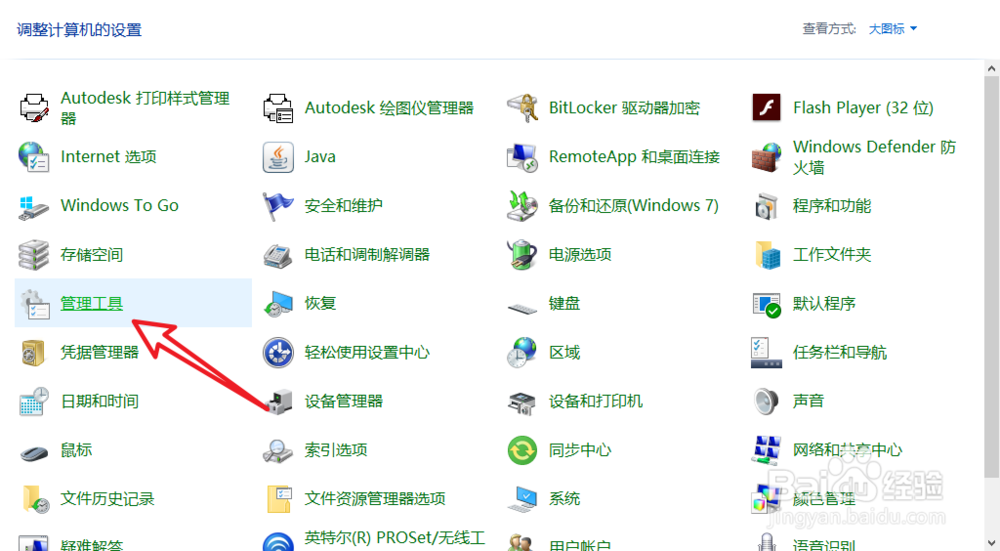Open the 程序和功能 text link
The image size is (1000, 551).
pyautogui.click(x=832, y=206)
